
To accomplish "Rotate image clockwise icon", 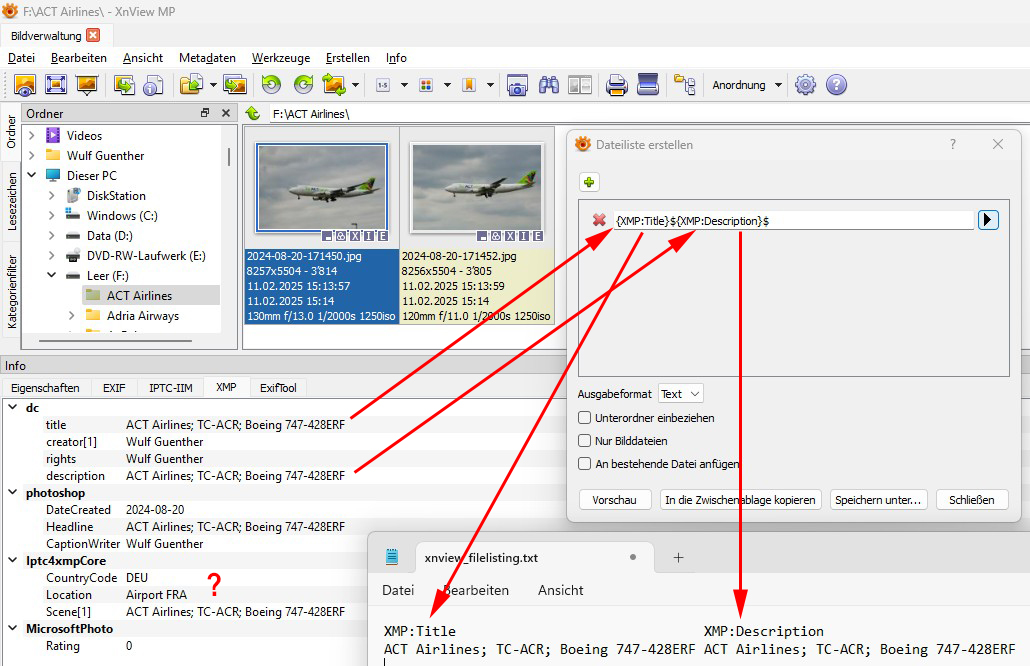I will pos(303,85).
